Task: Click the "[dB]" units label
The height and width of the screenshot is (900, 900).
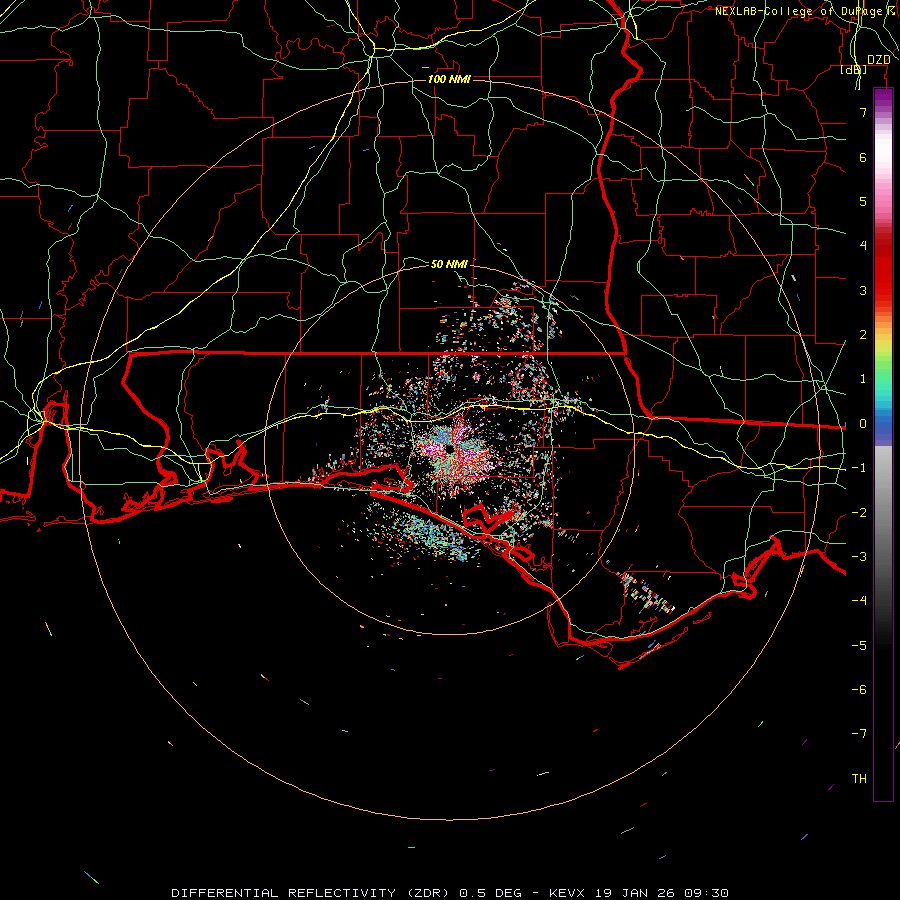Action: coord(854,70)
